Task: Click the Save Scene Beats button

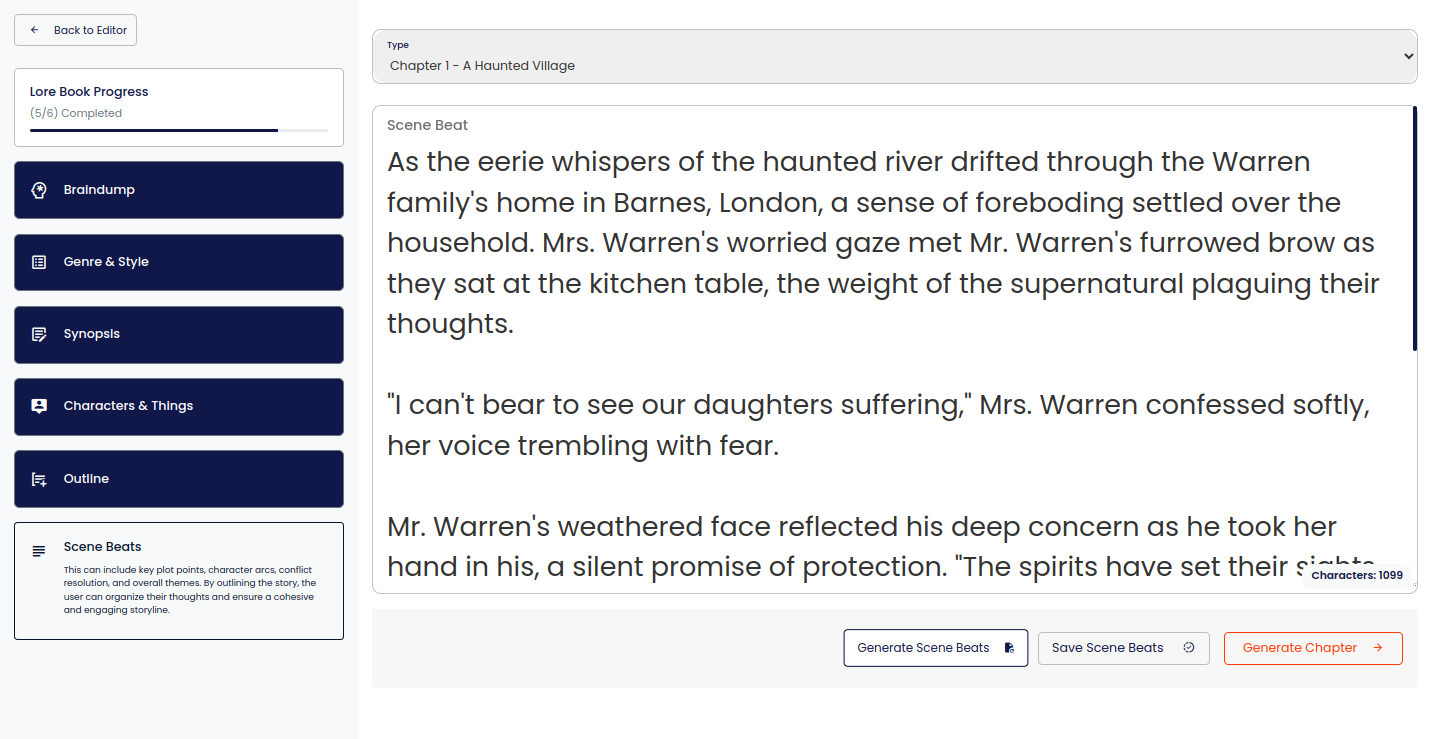Action: coord(1123,648)
